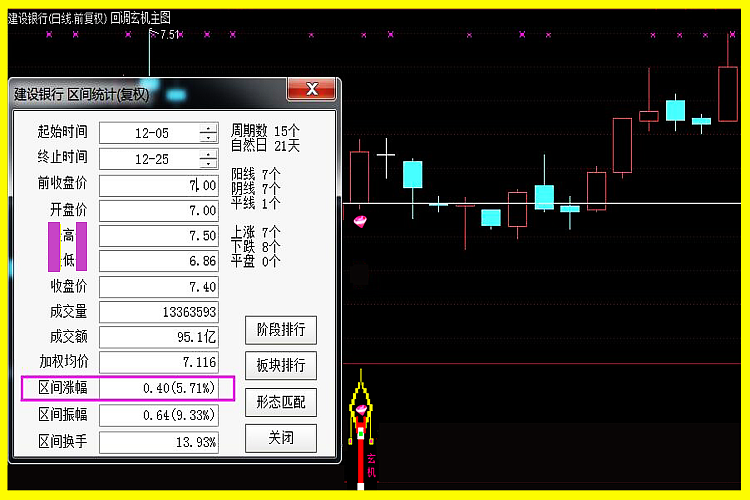Run 形态匹配 pattern matching
Image resolution: width=750 pixels, height=500 pixels.
[x=280, y=403]
